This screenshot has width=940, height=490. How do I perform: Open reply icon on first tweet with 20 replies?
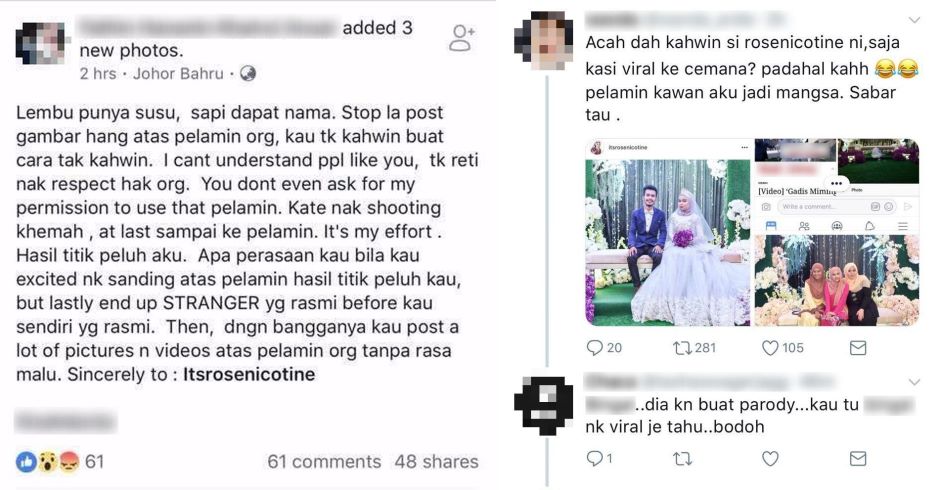pyautogui.click(x=595, y=347)
